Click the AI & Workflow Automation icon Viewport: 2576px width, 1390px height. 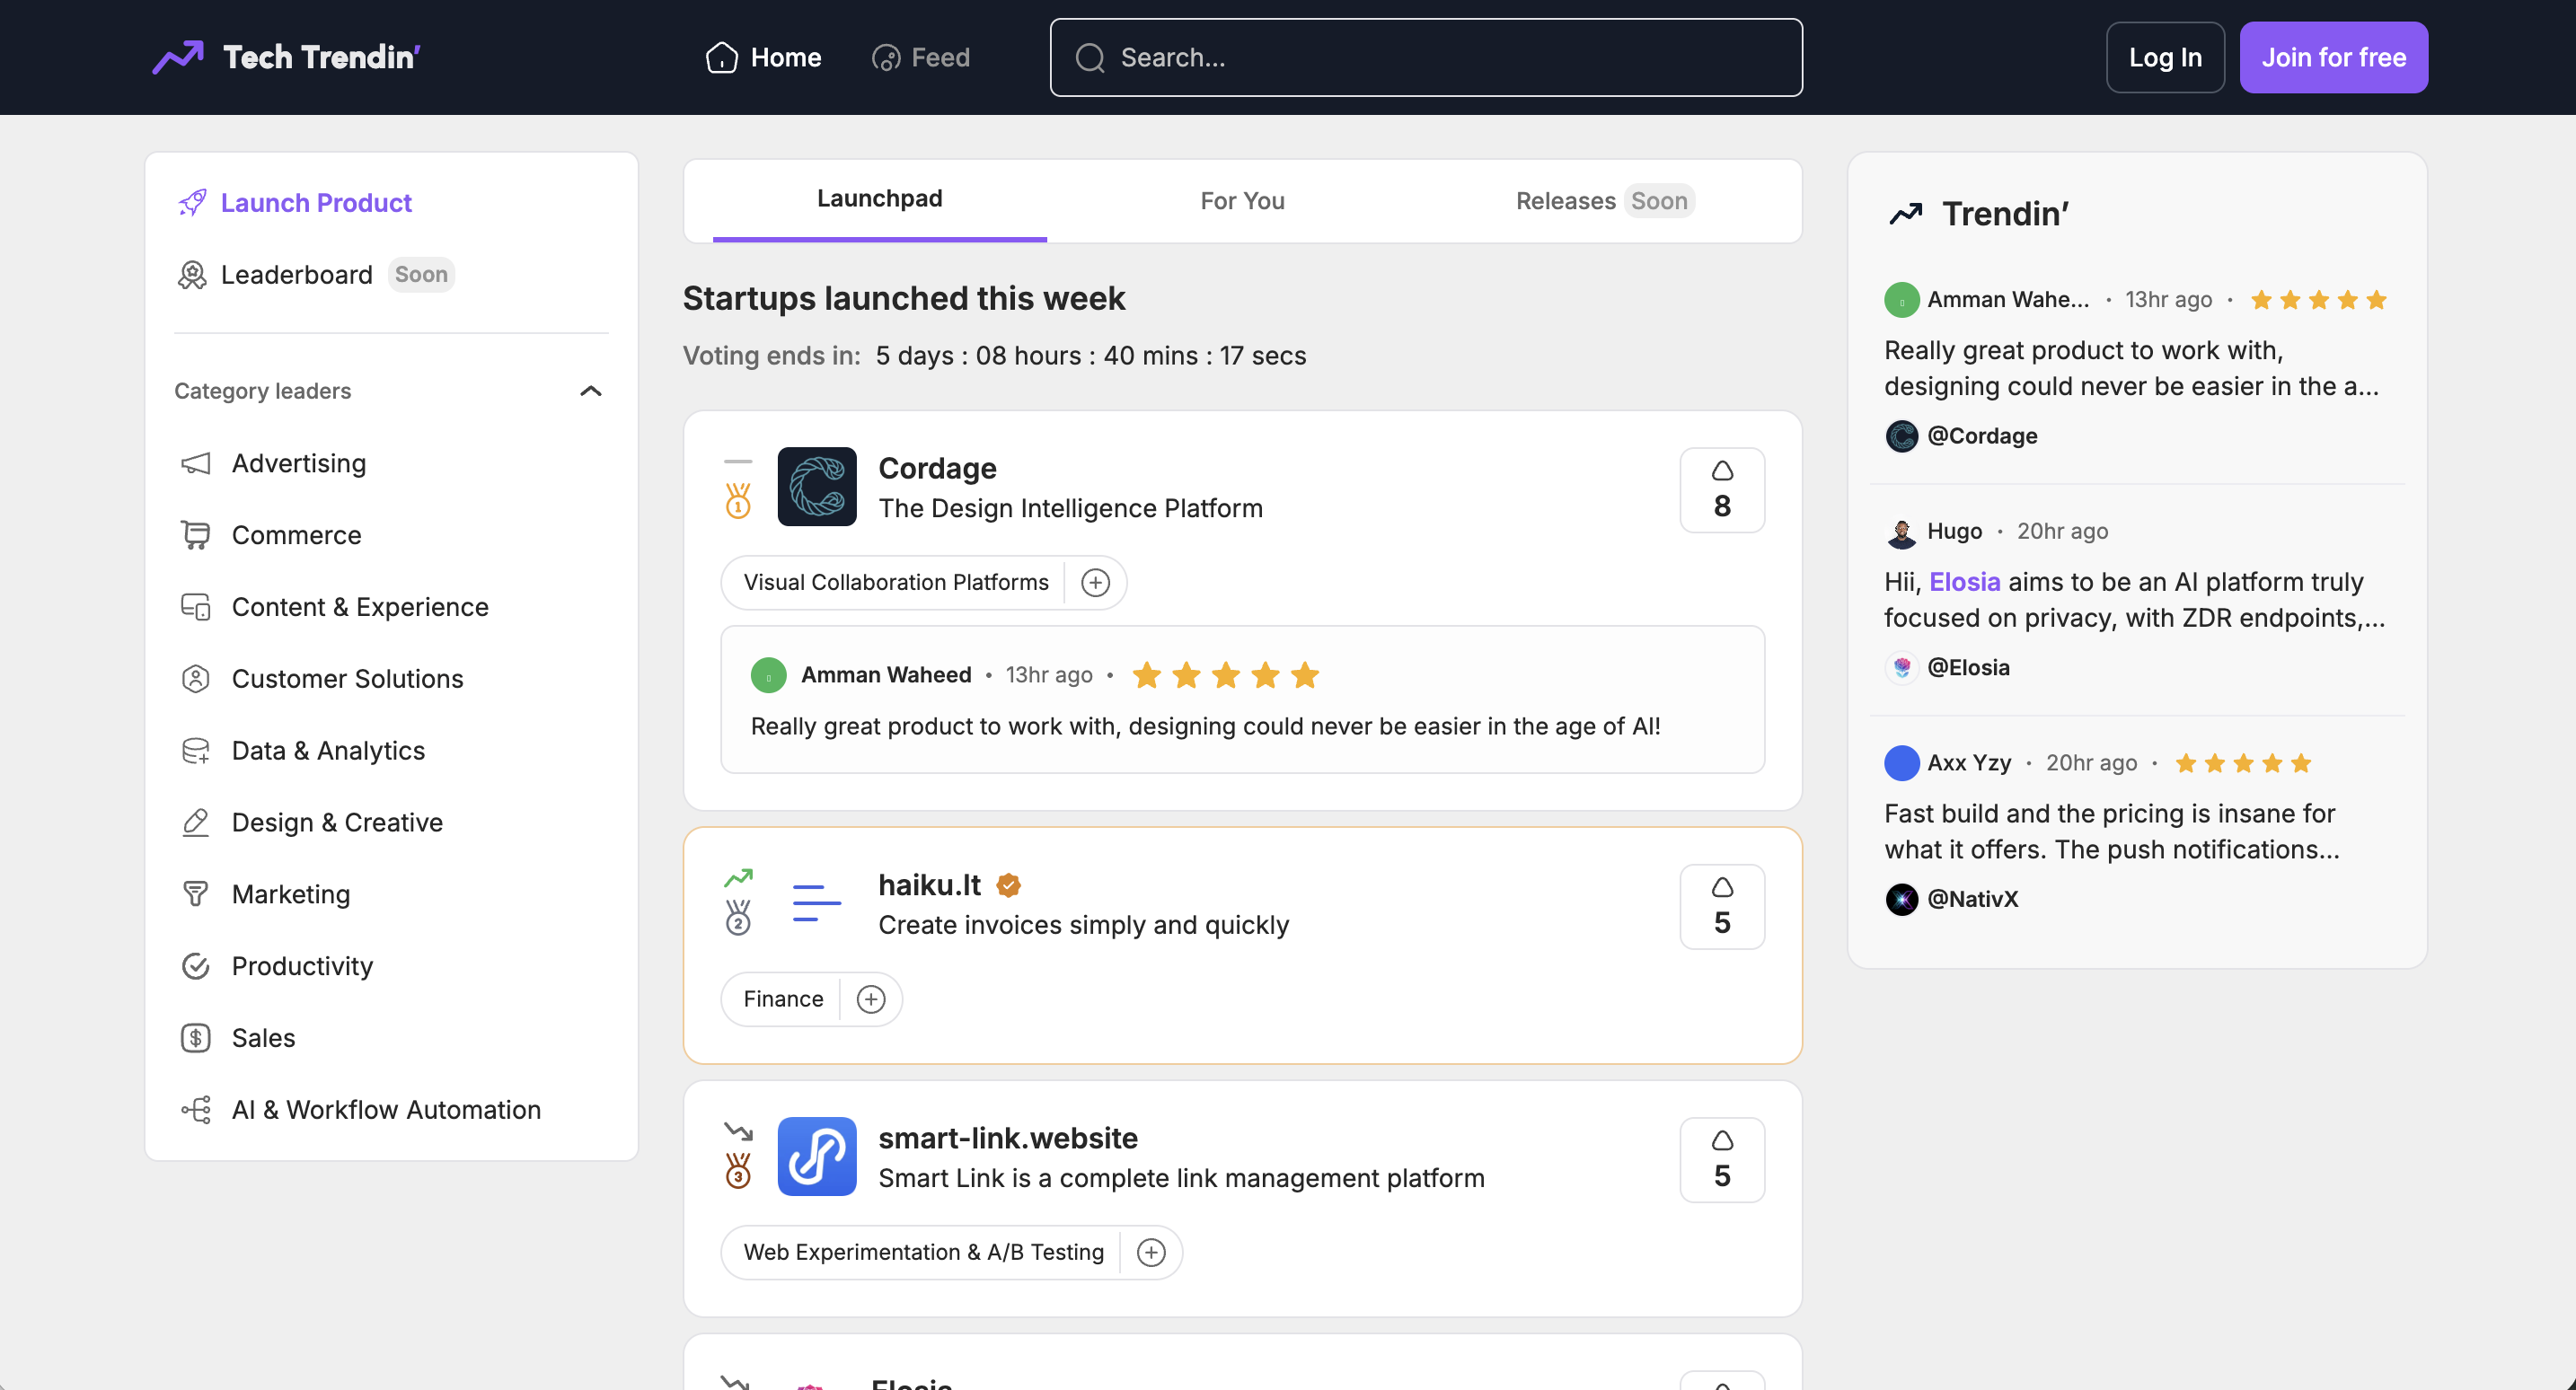(x=196, y=1110)
